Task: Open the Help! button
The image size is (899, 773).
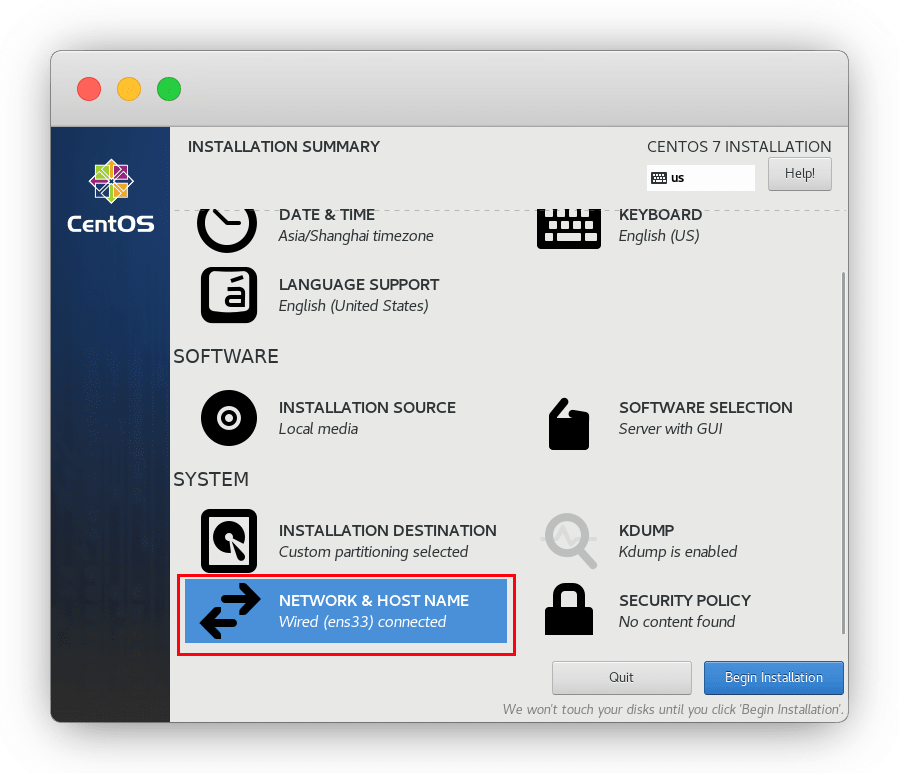Action: click(799, 174)
